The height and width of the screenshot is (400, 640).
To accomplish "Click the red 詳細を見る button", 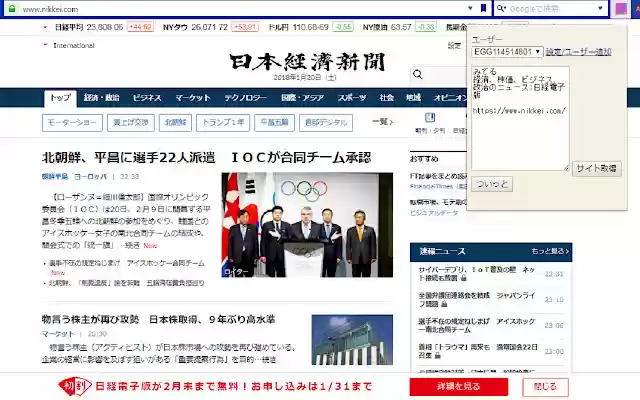I will coord(459,387).
